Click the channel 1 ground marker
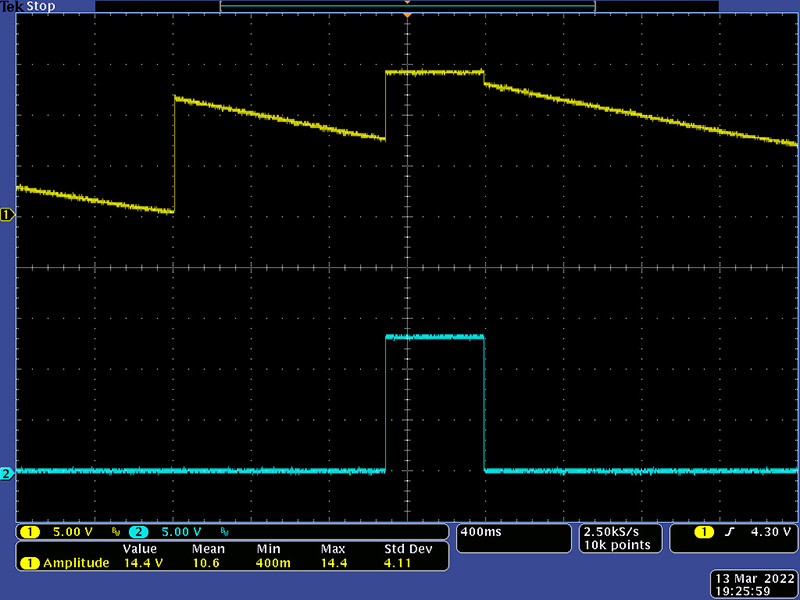The image size is (800, 600). click(x=7, y=215)
